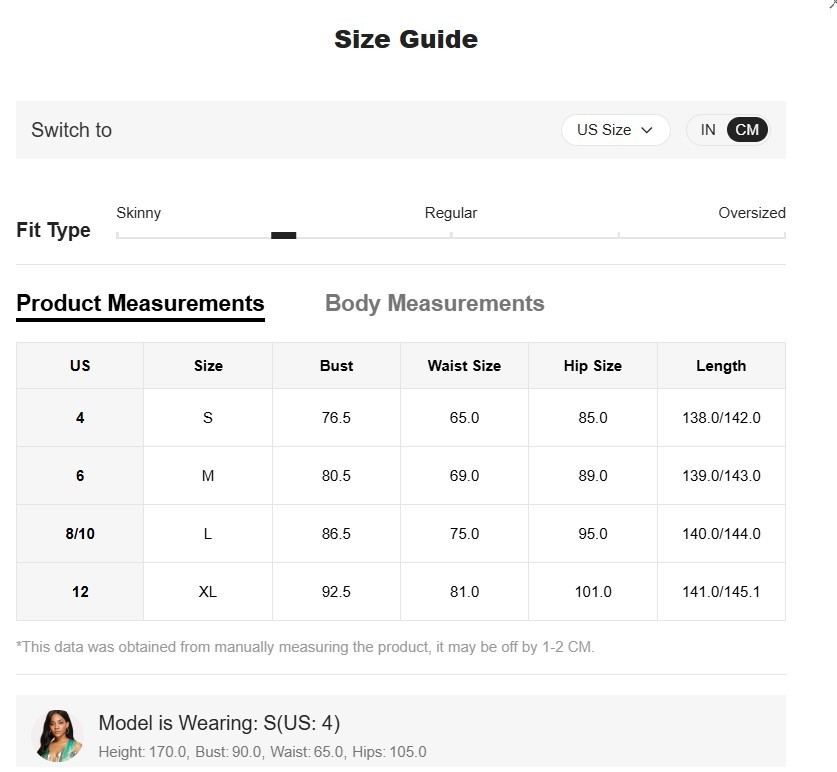Switch to the Body Measurements tab
This screenshot has height=772, width=837.
coord(435,303)
